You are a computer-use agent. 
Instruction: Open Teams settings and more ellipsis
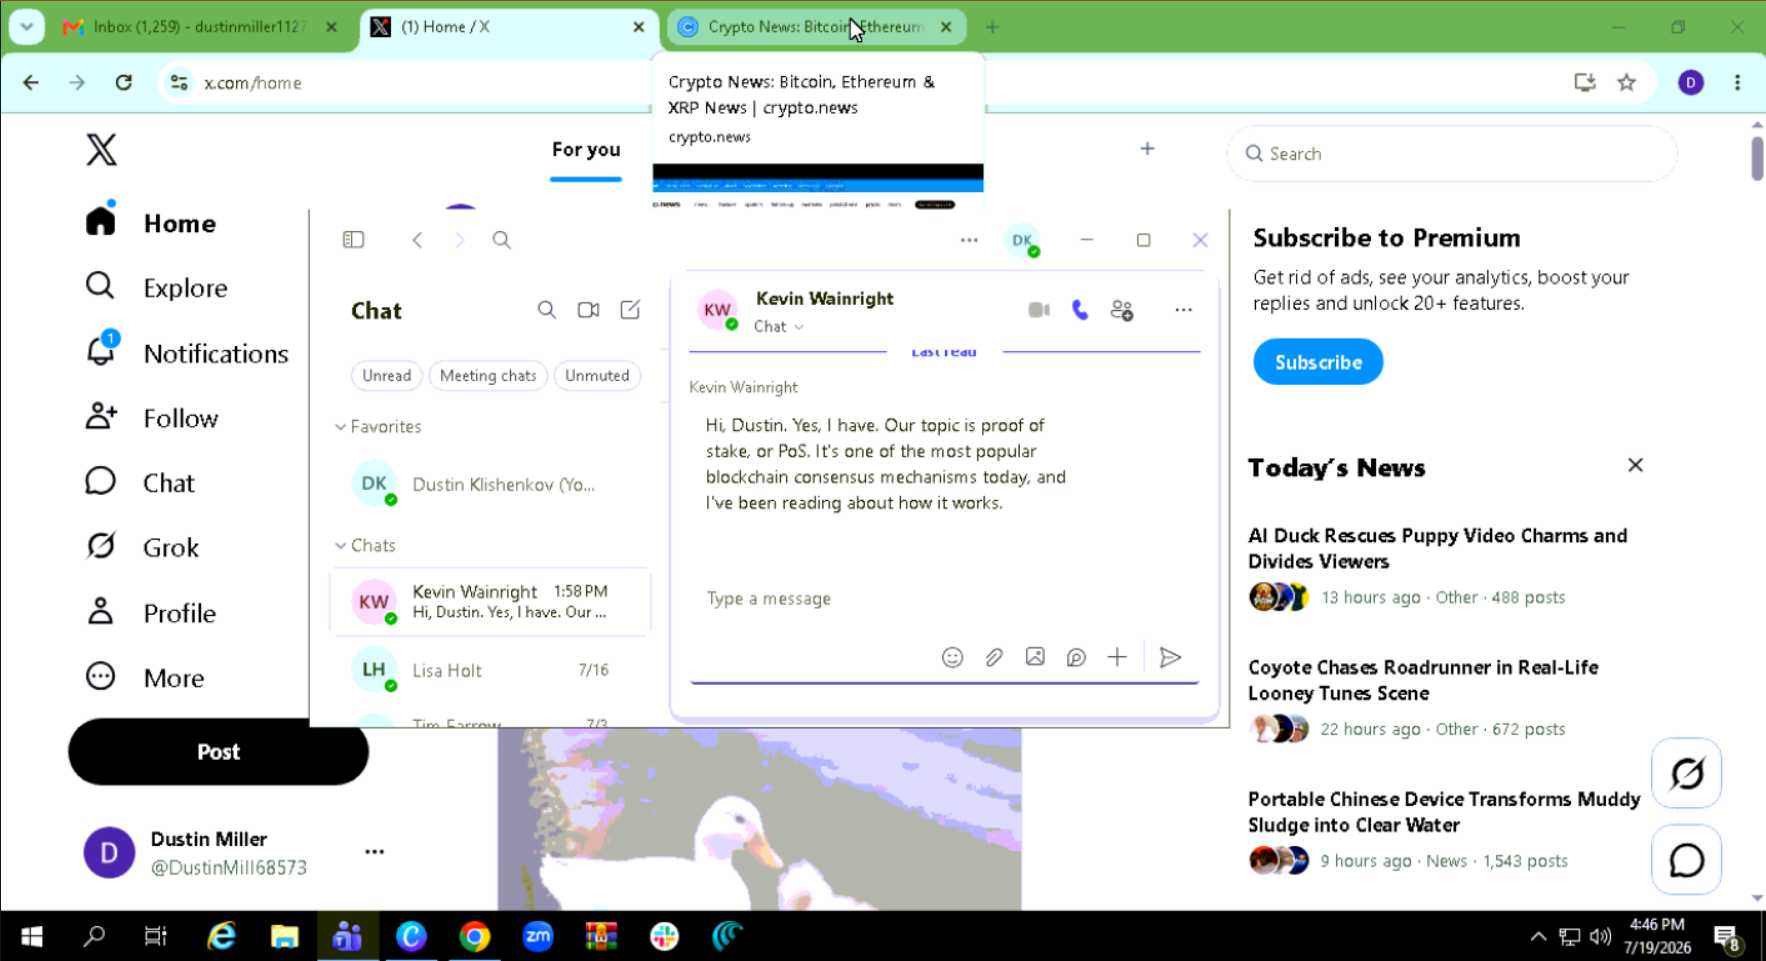[x=969, y=240]
